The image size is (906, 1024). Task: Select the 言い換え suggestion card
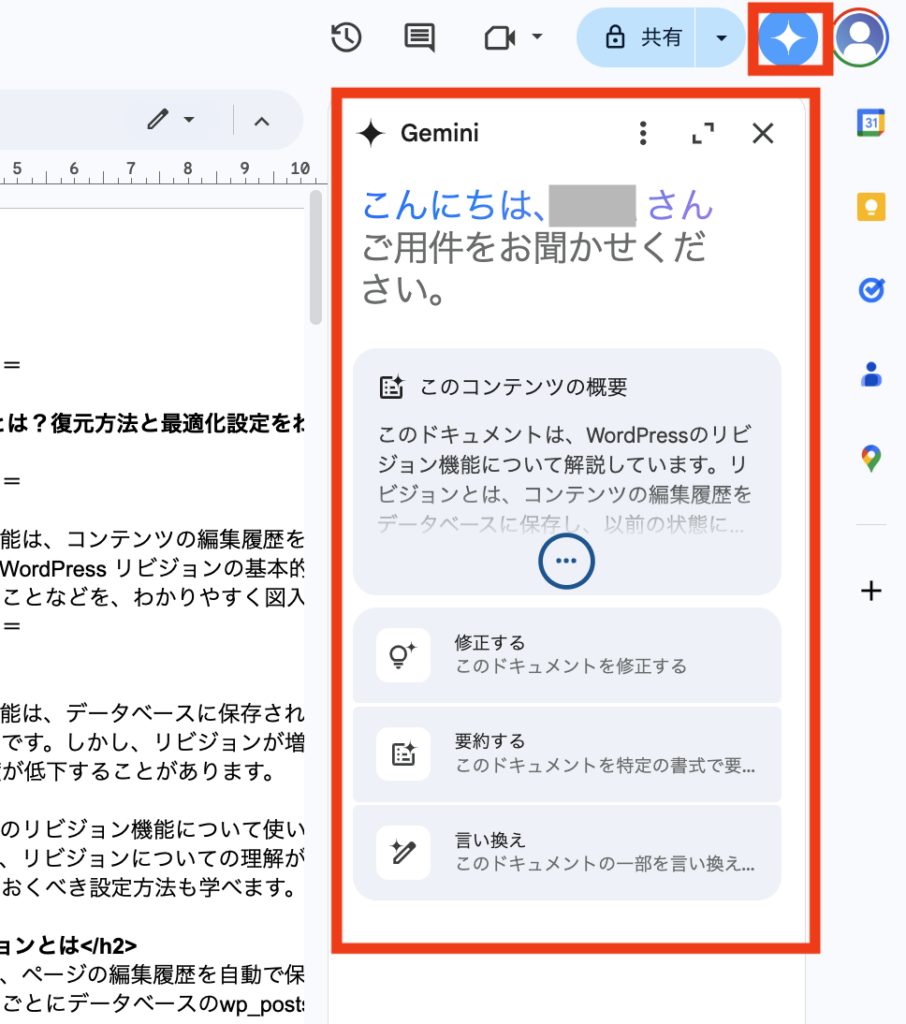[567, 852]
